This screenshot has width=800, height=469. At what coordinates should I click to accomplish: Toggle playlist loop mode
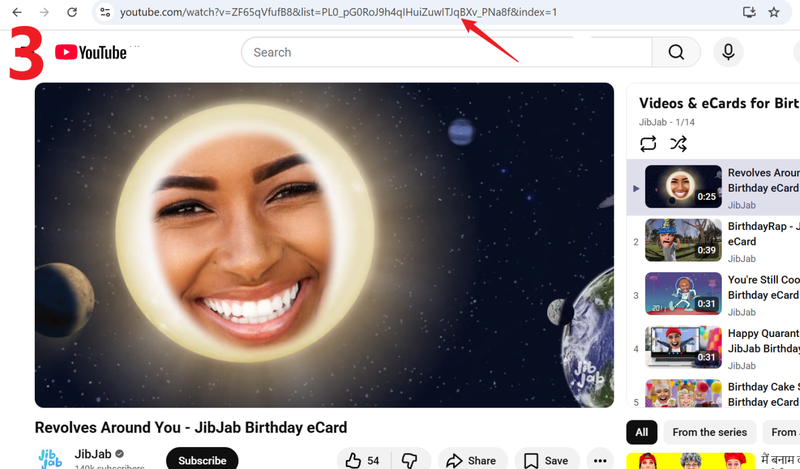(648, 143)
